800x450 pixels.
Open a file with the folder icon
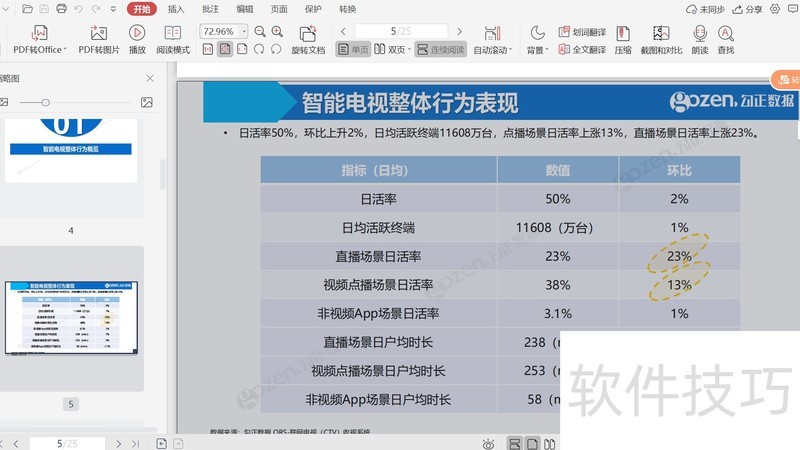(27, 9)
